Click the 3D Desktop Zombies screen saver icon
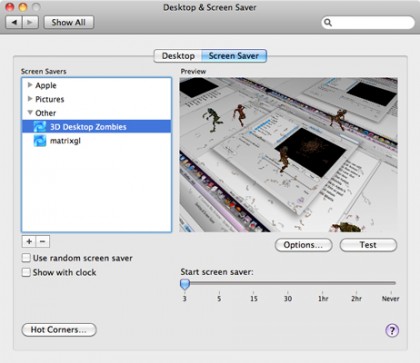 click(x=40, y=127)
